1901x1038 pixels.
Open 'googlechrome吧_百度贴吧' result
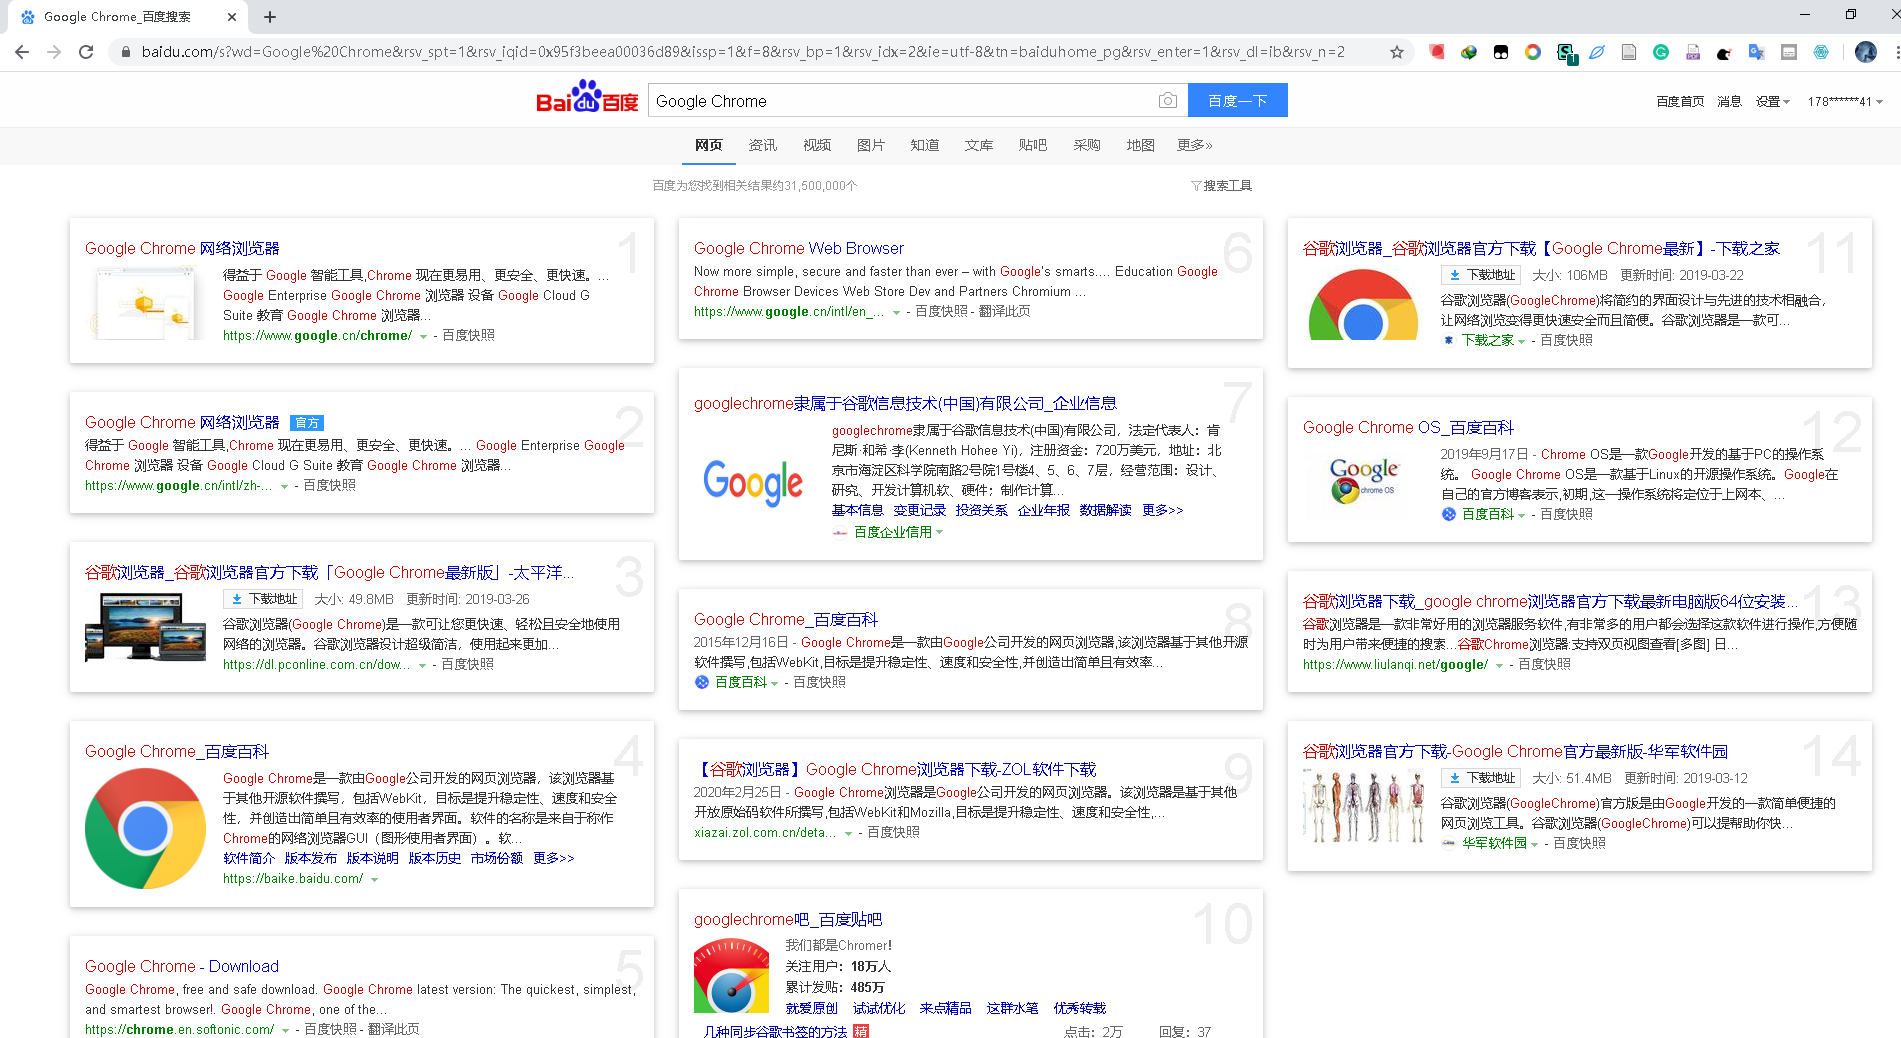pyautogui.click(x=788, y=919)
